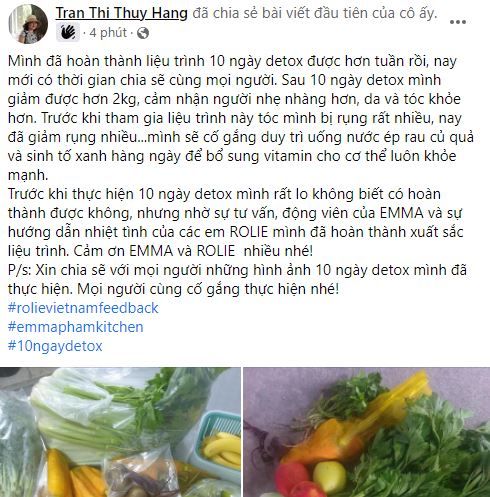This screenshot has width=490, height=497.
Task: Open Tran Thi Thuy Hang's profile picture
Action: tap(28, 24)
